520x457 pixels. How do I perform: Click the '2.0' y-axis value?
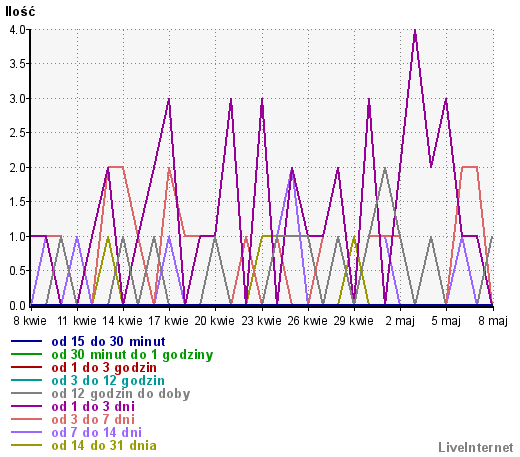tap(17, 168)
